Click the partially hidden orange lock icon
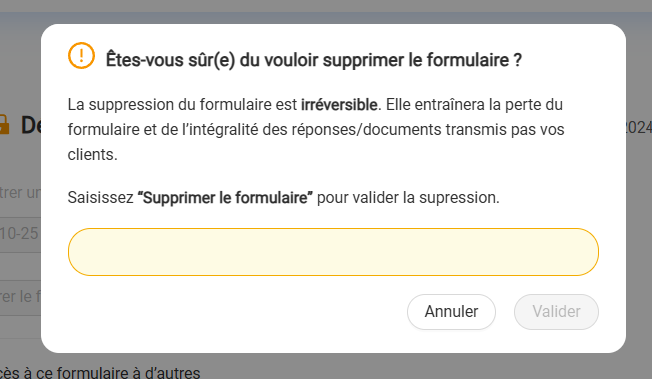Screen dimensions: 652x379 [4, 124]
